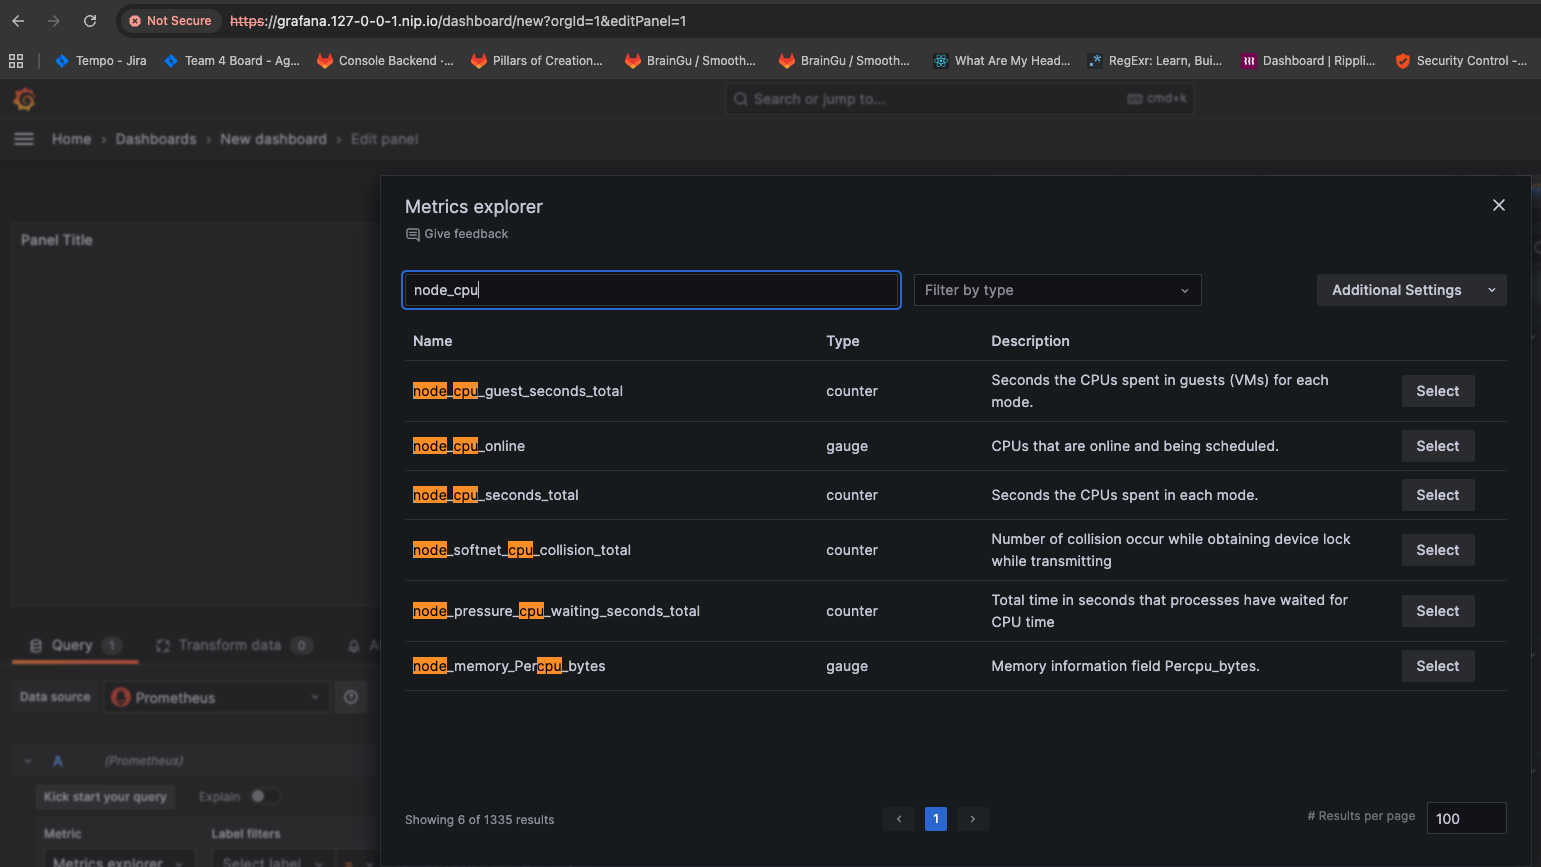Click the browser address bar URL

458,21
